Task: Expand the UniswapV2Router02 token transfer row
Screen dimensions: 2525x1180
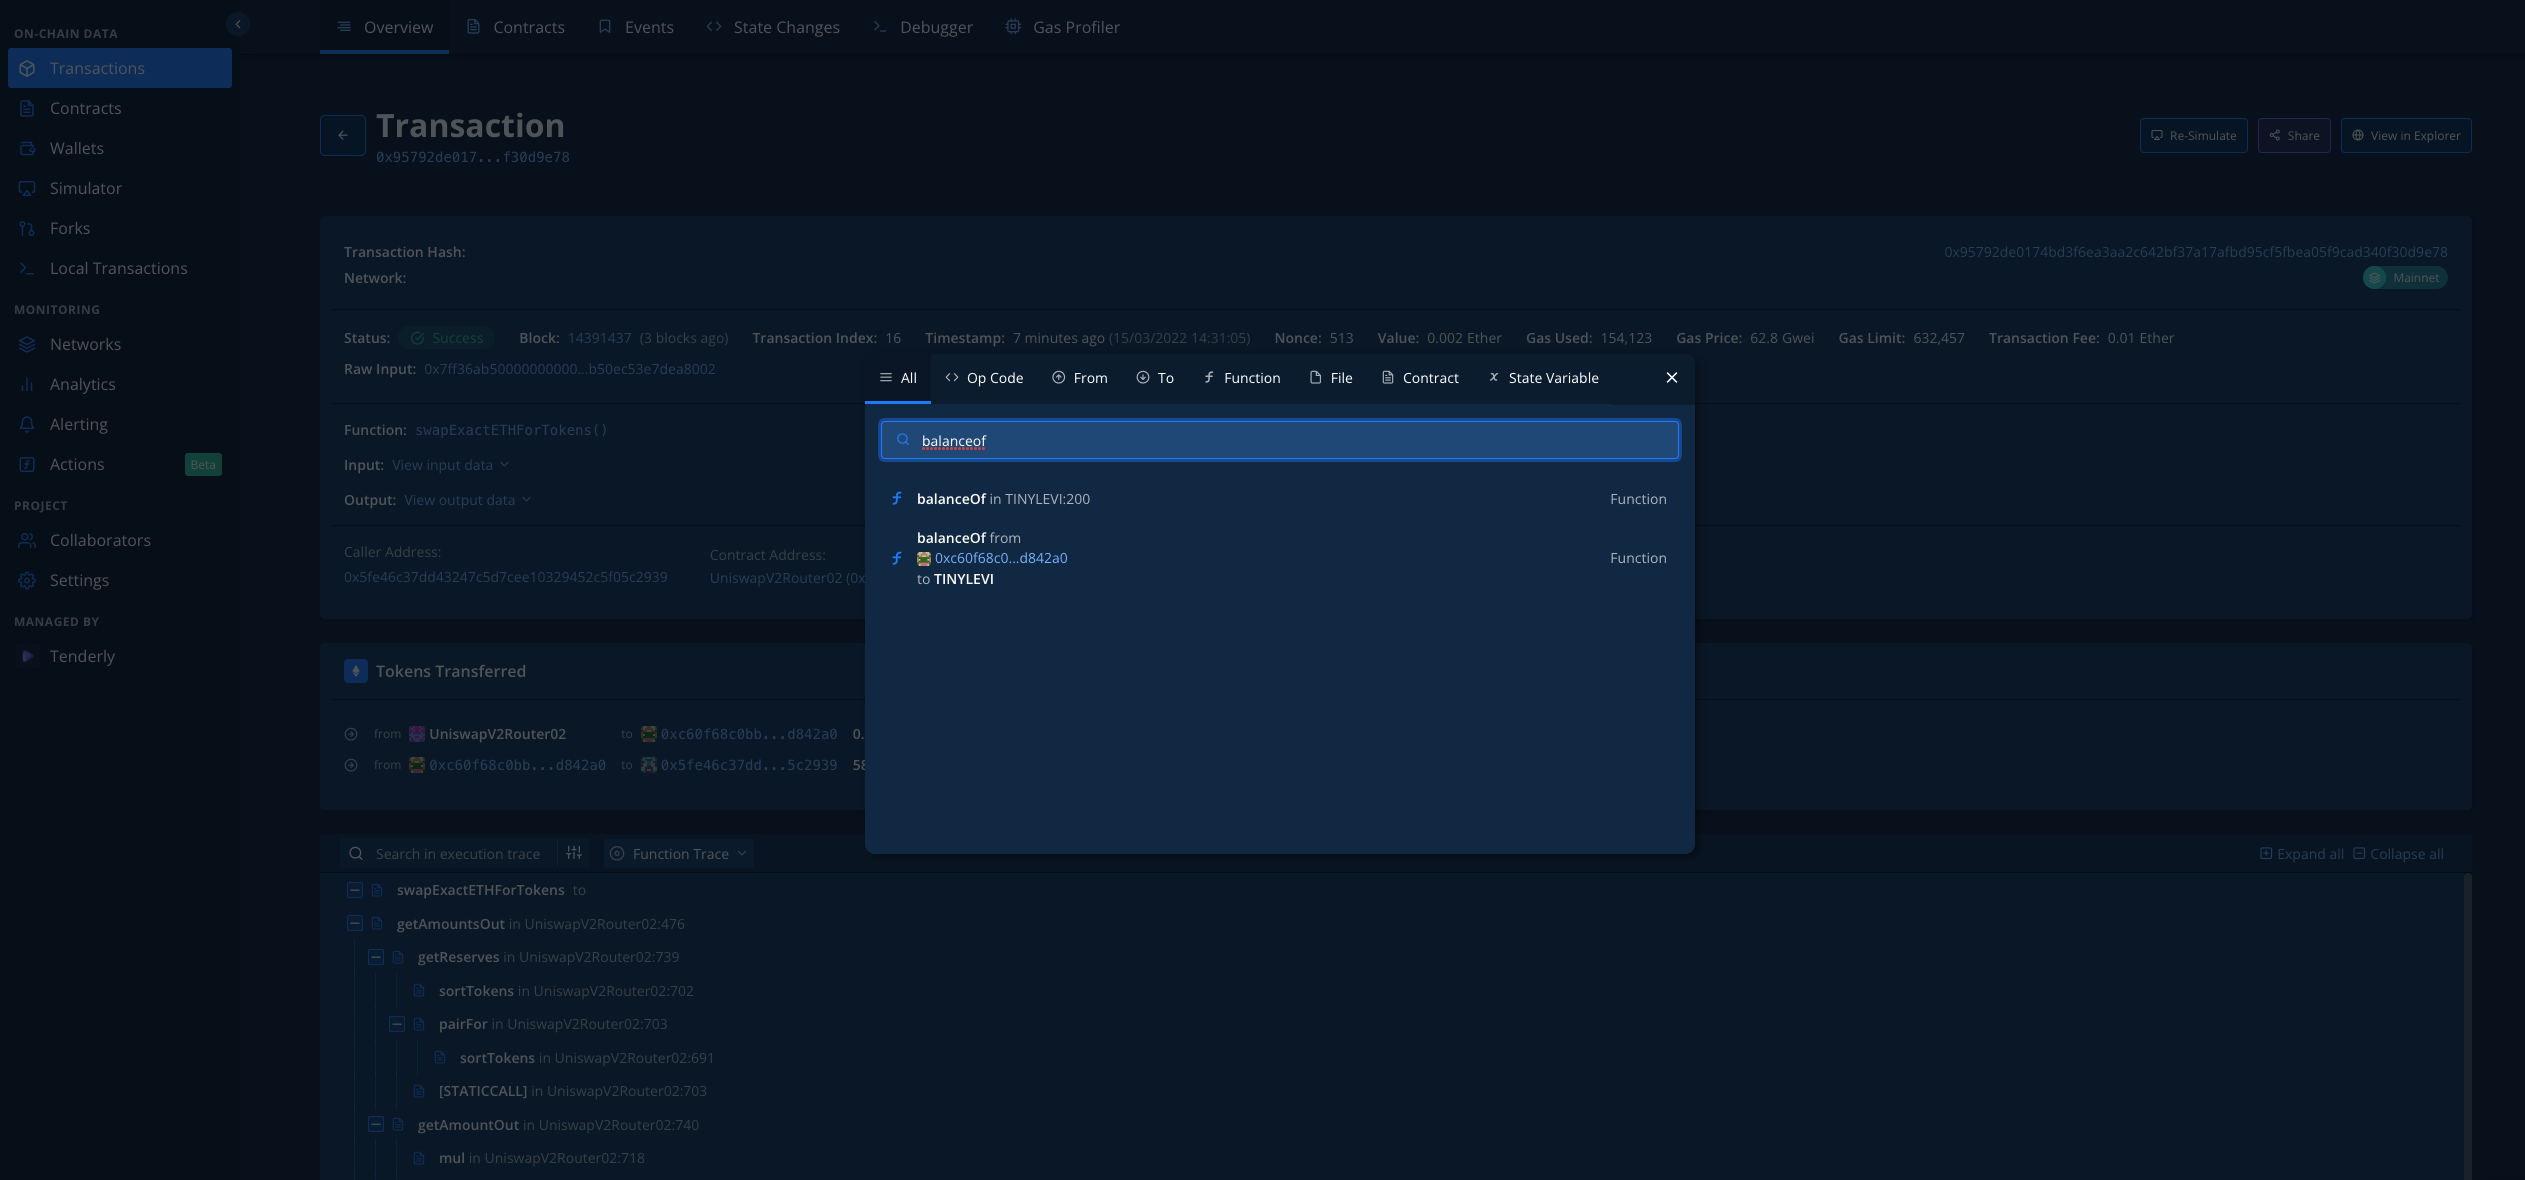Action: coord(351,734)
